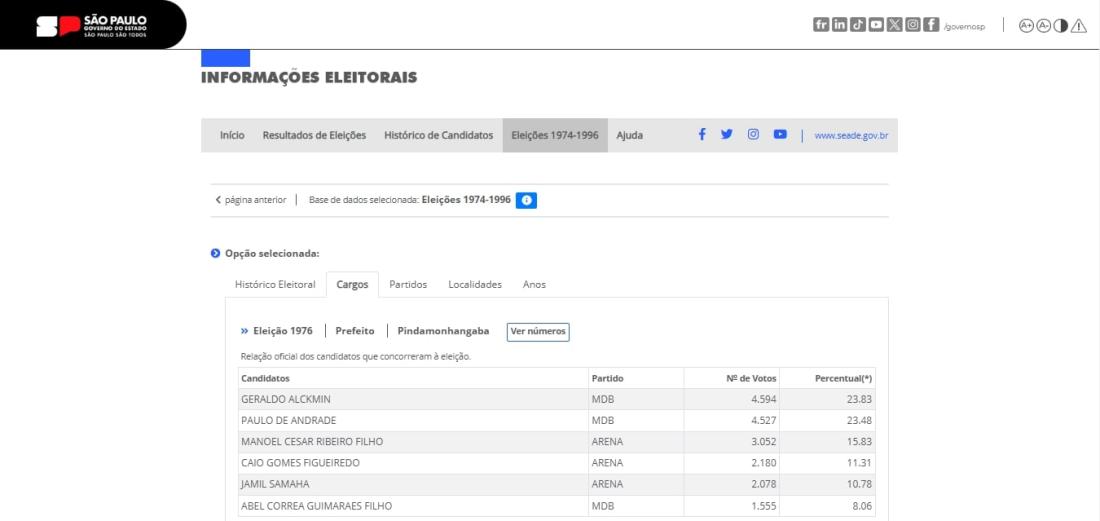The height and width of the screenshot is (521, 1100).
Task: Click the vote count 2.180
Action: tap(763, 464)
